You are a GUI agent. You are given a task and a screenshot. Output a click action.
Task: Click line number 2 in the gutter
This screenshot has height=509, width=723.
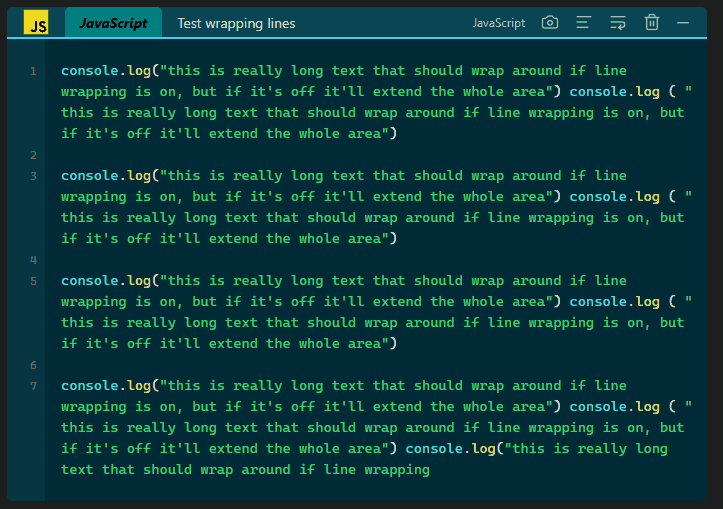pyautogui.click(x=33, y=155)
